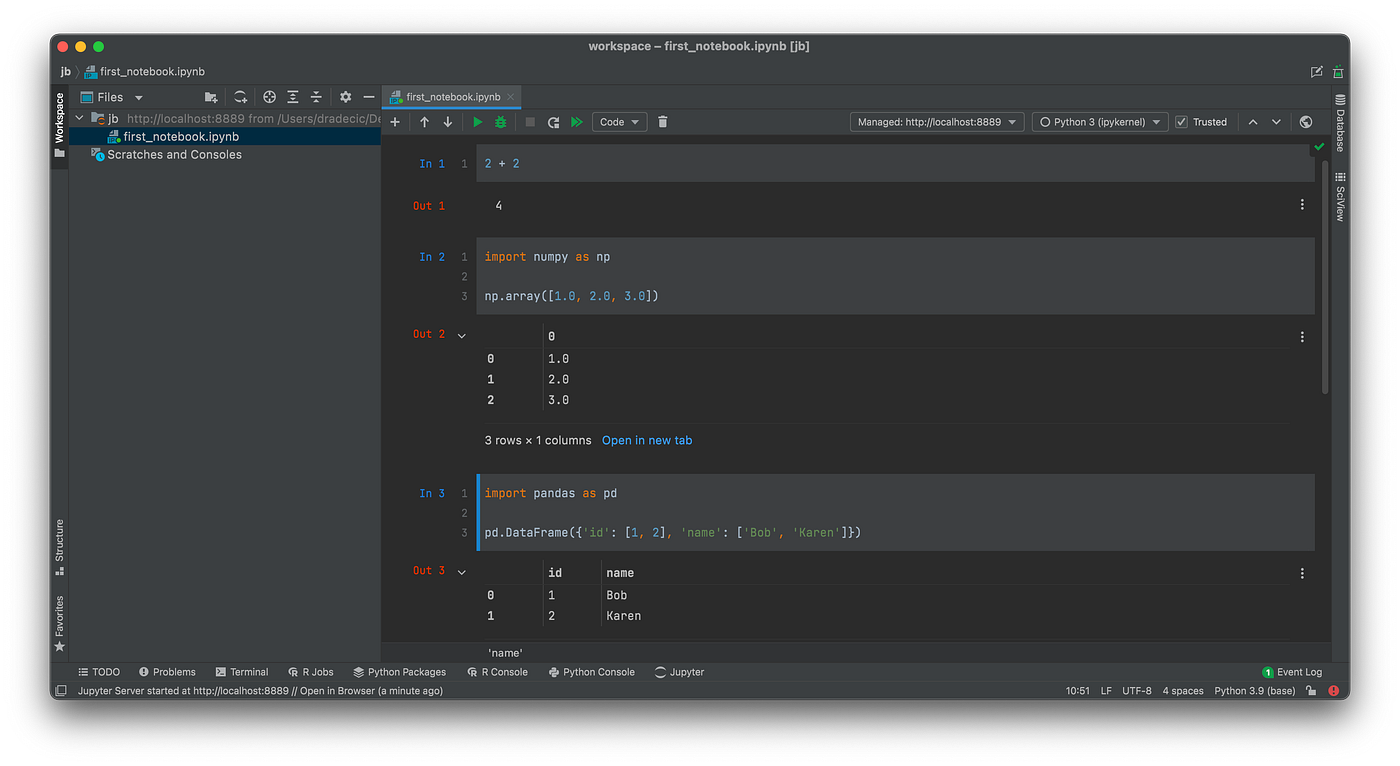Open the Code cell type dropdown
The width and height of the screenshot is (1400, 766).
click(619, 121)
